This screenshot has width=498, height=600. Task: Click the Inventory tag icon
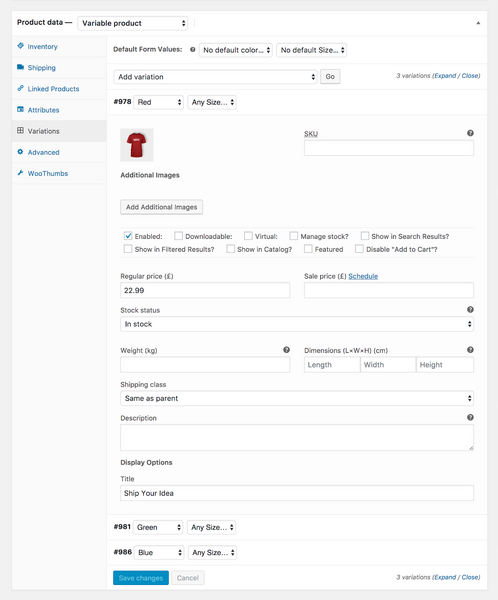[20, 46]
